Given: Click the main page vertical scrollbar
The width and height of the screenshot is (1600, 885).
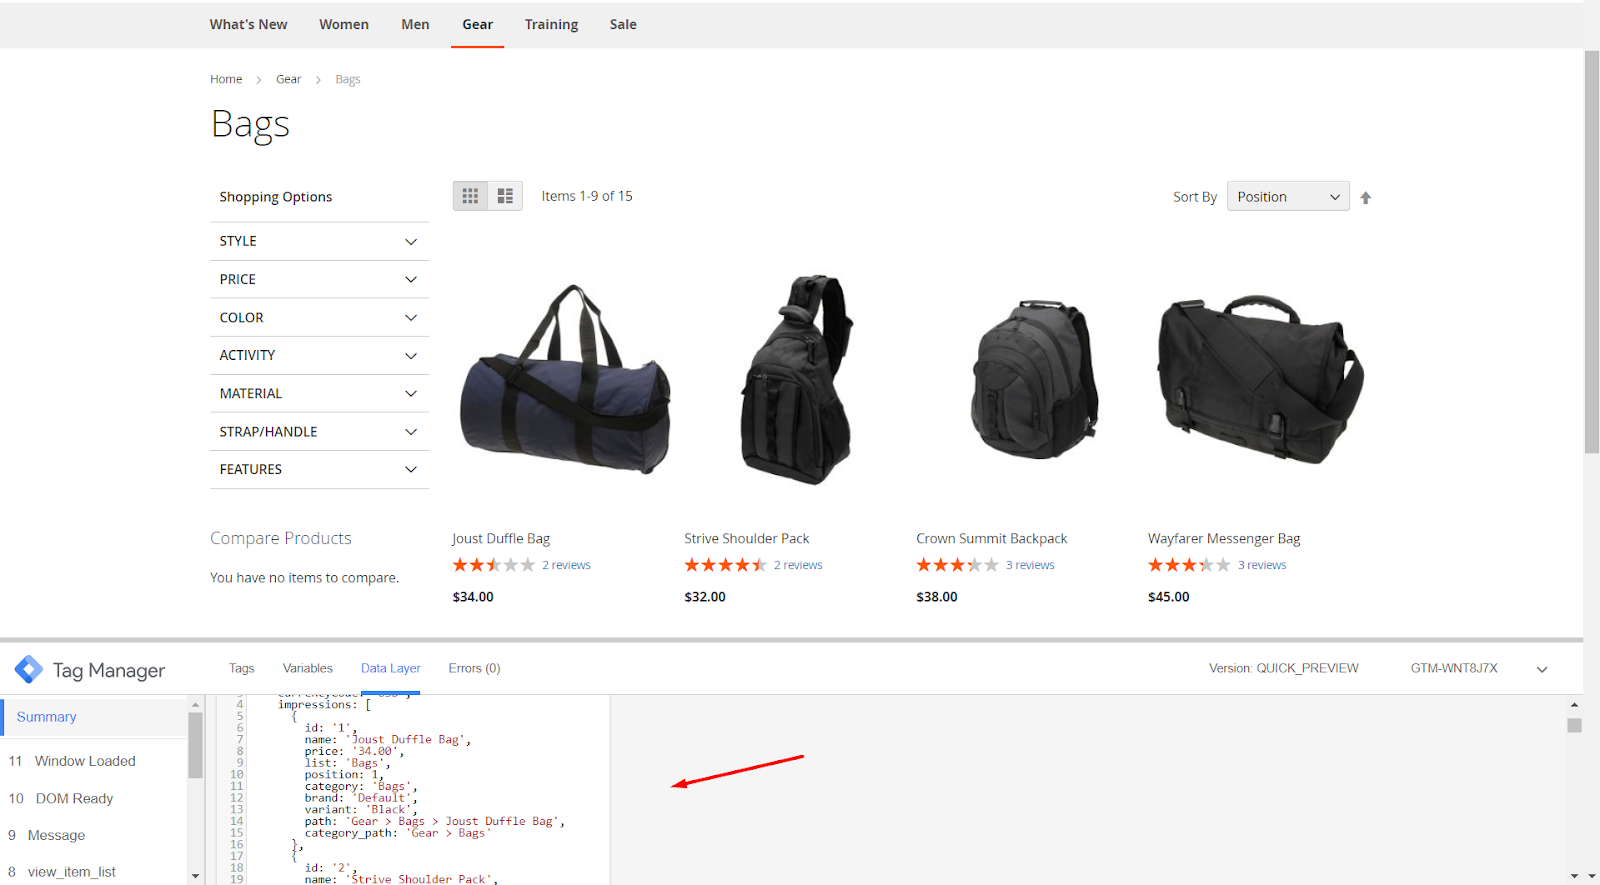Looking at the screenshot, I should click(x=1591, y=250).
